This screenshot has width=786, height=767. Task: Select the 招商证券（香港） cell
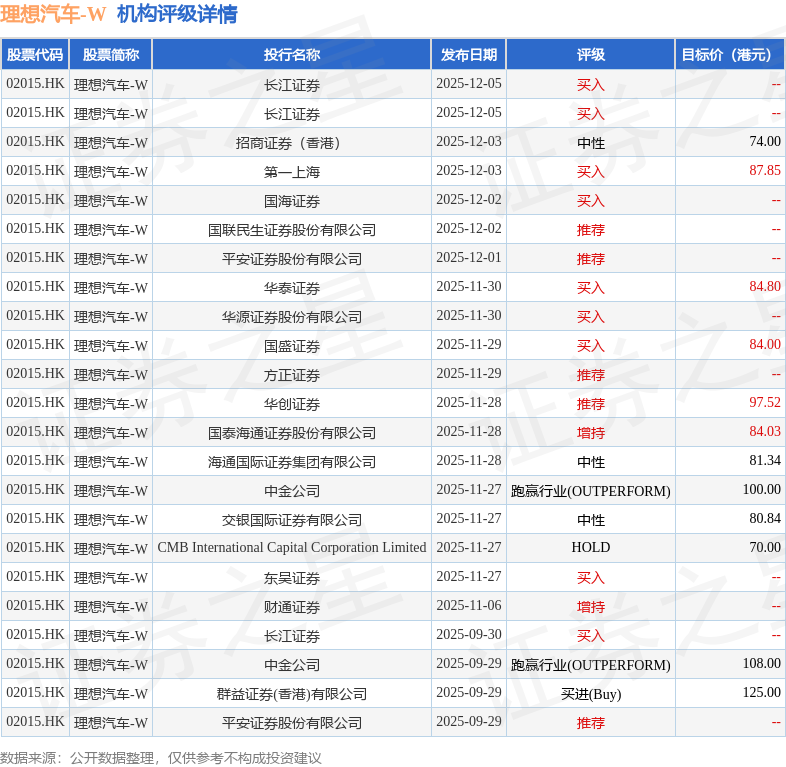click(x=292, y=143)
